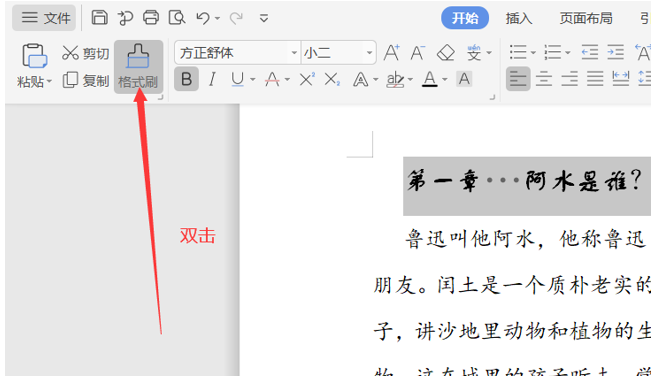Expand the highlight color dropdown
The height and width of the screenshot is (376, 652).
[x=410, y=79]
